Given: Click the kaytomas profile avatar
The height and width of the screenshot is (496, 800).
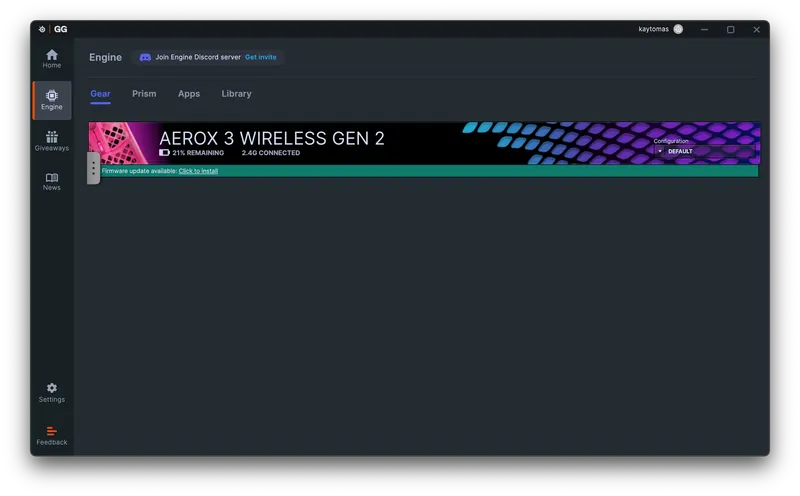Looking at the screenshot, I should click(678, 29).
